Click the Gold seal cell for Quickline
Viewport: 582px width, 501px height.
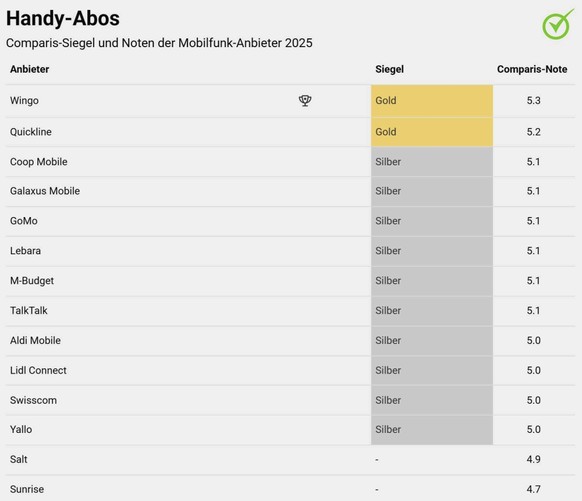[x=432, y=132]
